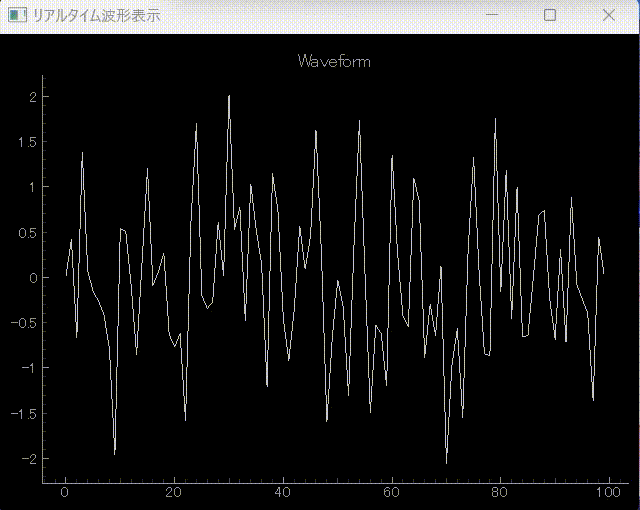Click y-axis label 1
Image resolution: width=640 pixels, height=510 pixels.
(x=33, y=187)
